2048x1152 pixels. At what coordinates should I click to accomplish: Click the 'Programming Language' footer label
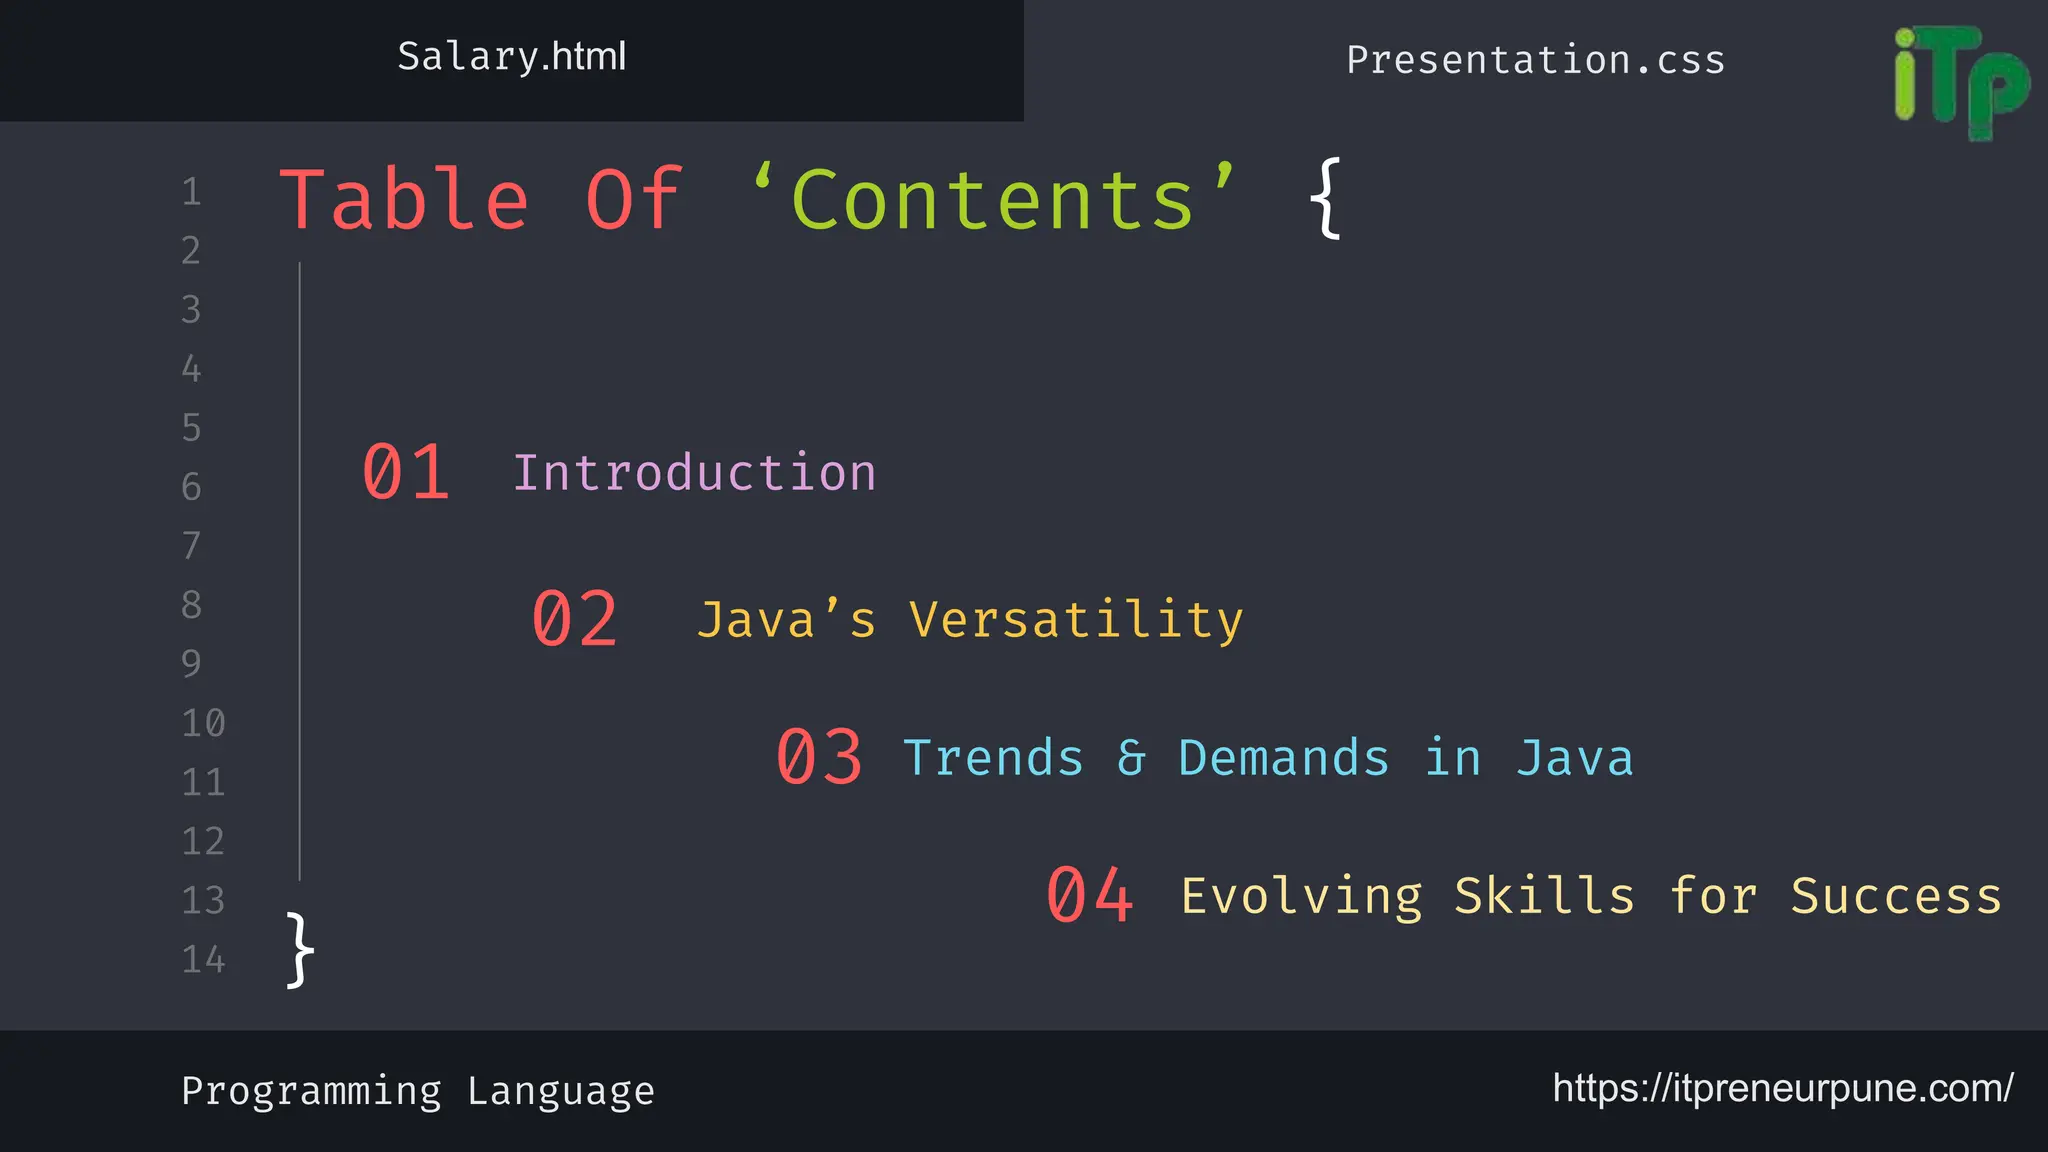pyautogui.click(x=418, y=1091)
